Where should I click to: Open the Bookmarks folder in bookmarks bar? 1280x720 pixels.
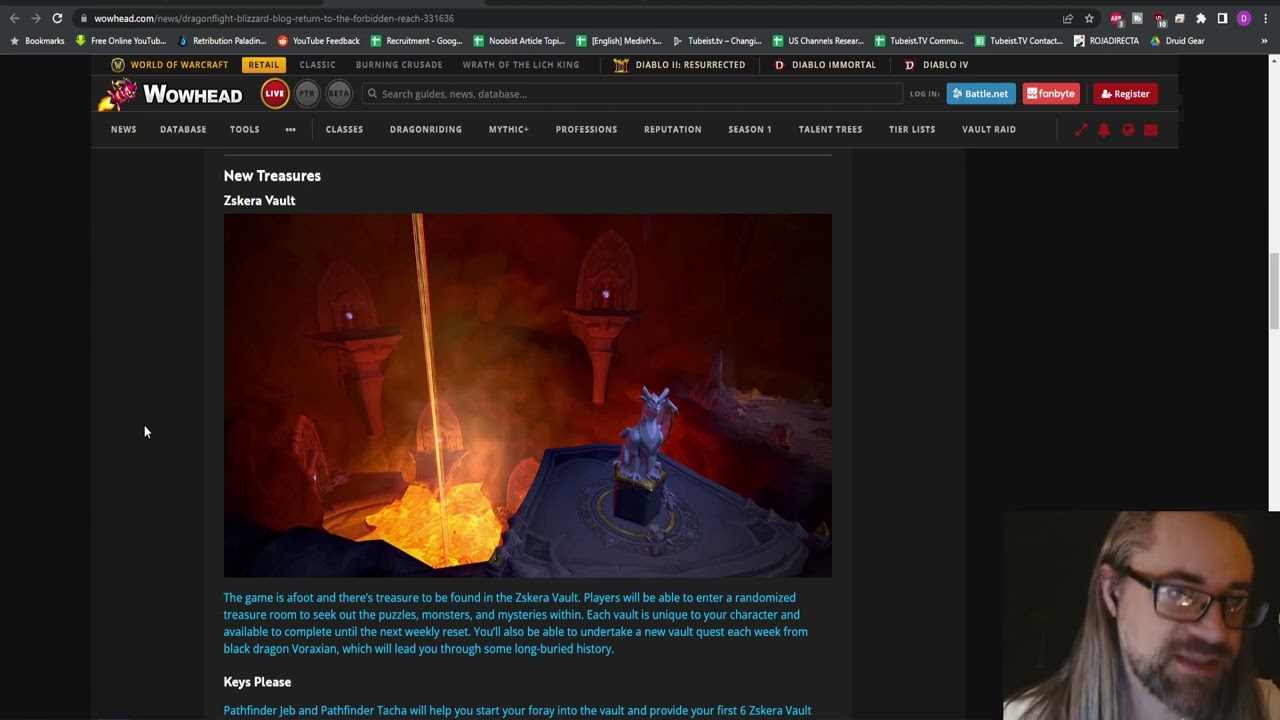pos(37,41)
